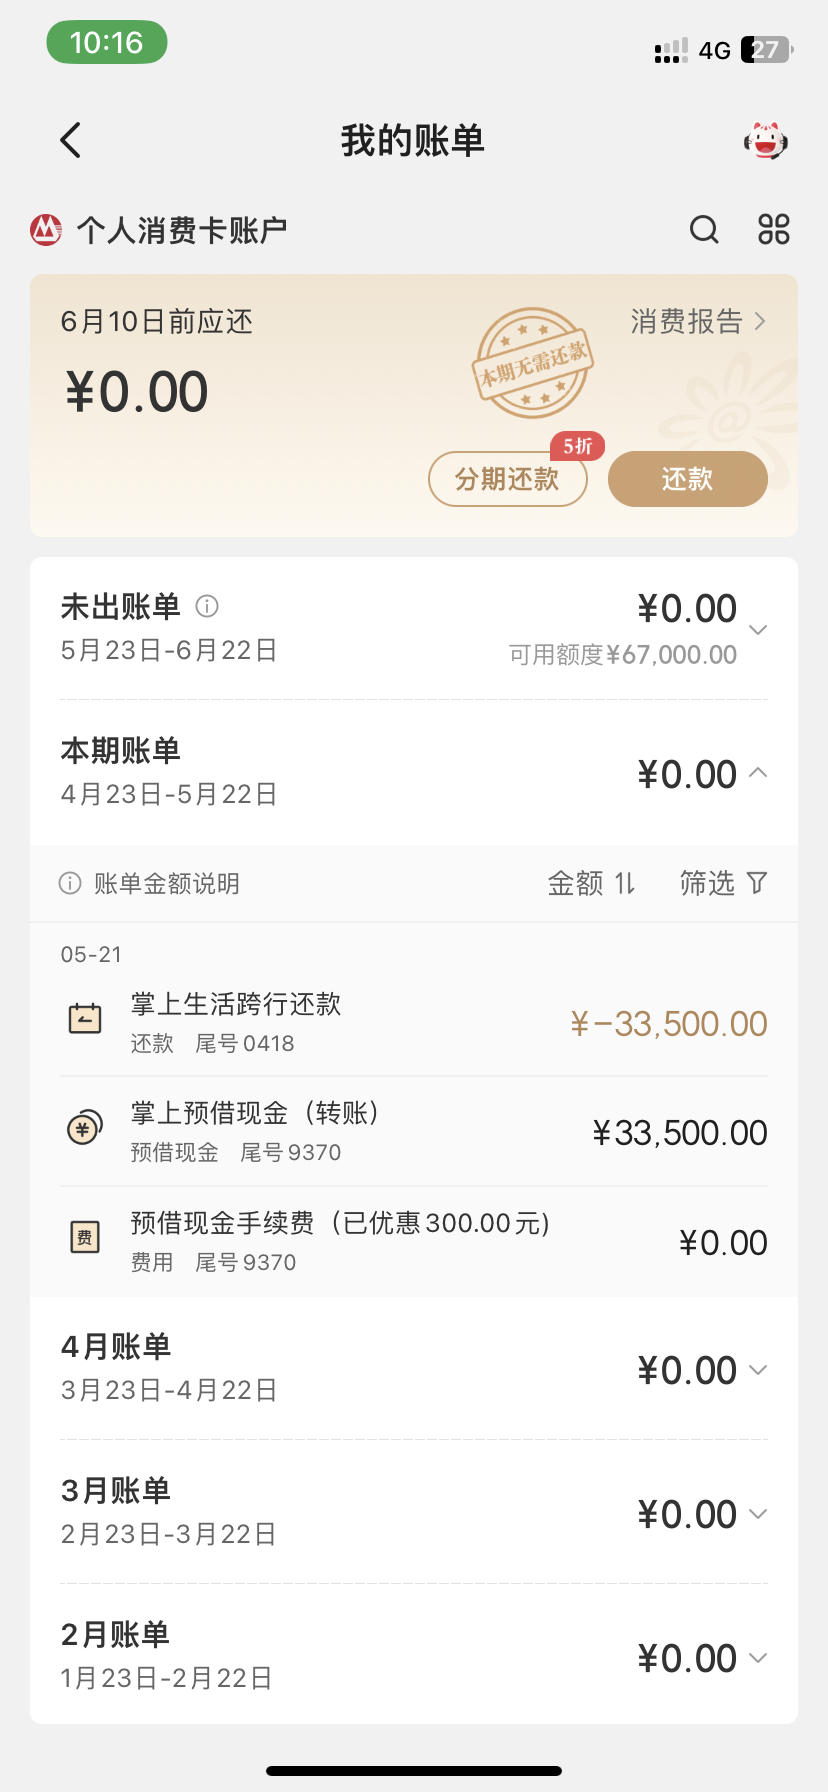Tap the brown 还款 button

click(x=688, y=479)
